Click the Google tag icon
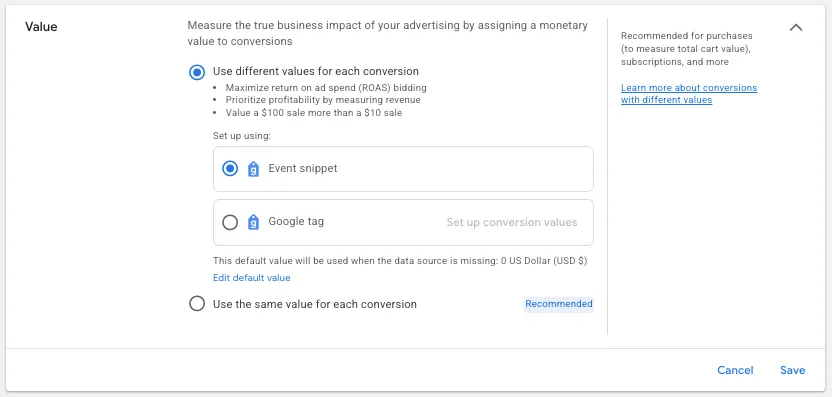The width and height of the screenshot is (832, 397). point(254,222)
